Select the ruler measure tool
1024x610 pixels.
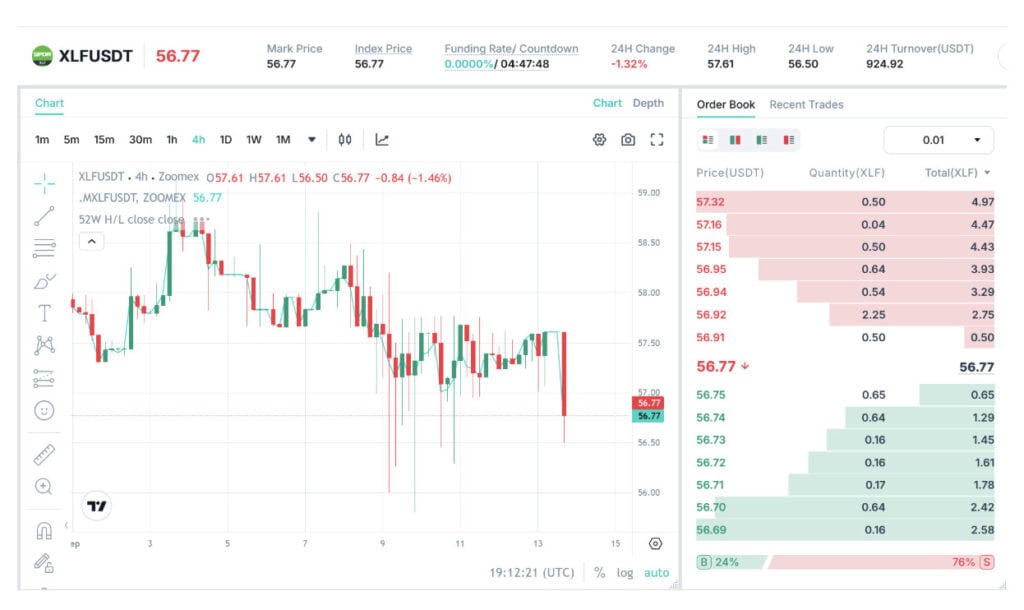tap(44, 455)
